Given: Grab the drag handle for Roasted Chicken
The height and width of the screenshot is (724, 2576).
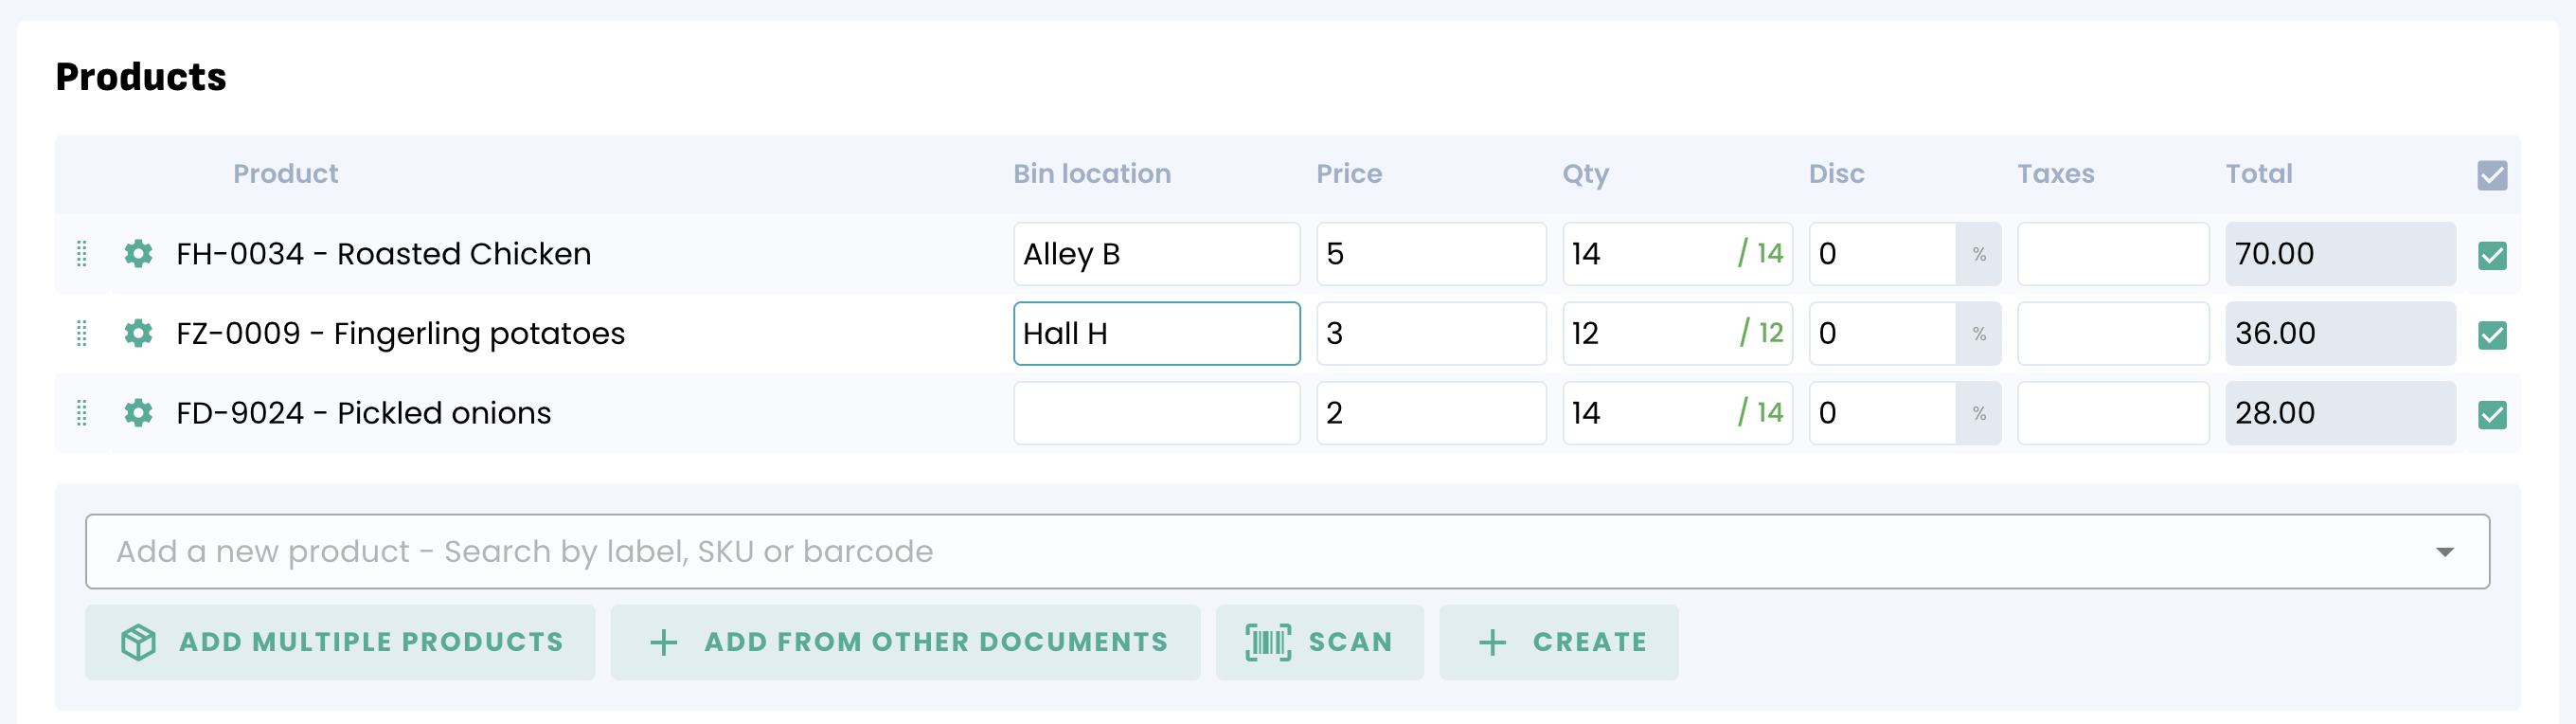Looking at the screenshot, I should click(82, 254).
